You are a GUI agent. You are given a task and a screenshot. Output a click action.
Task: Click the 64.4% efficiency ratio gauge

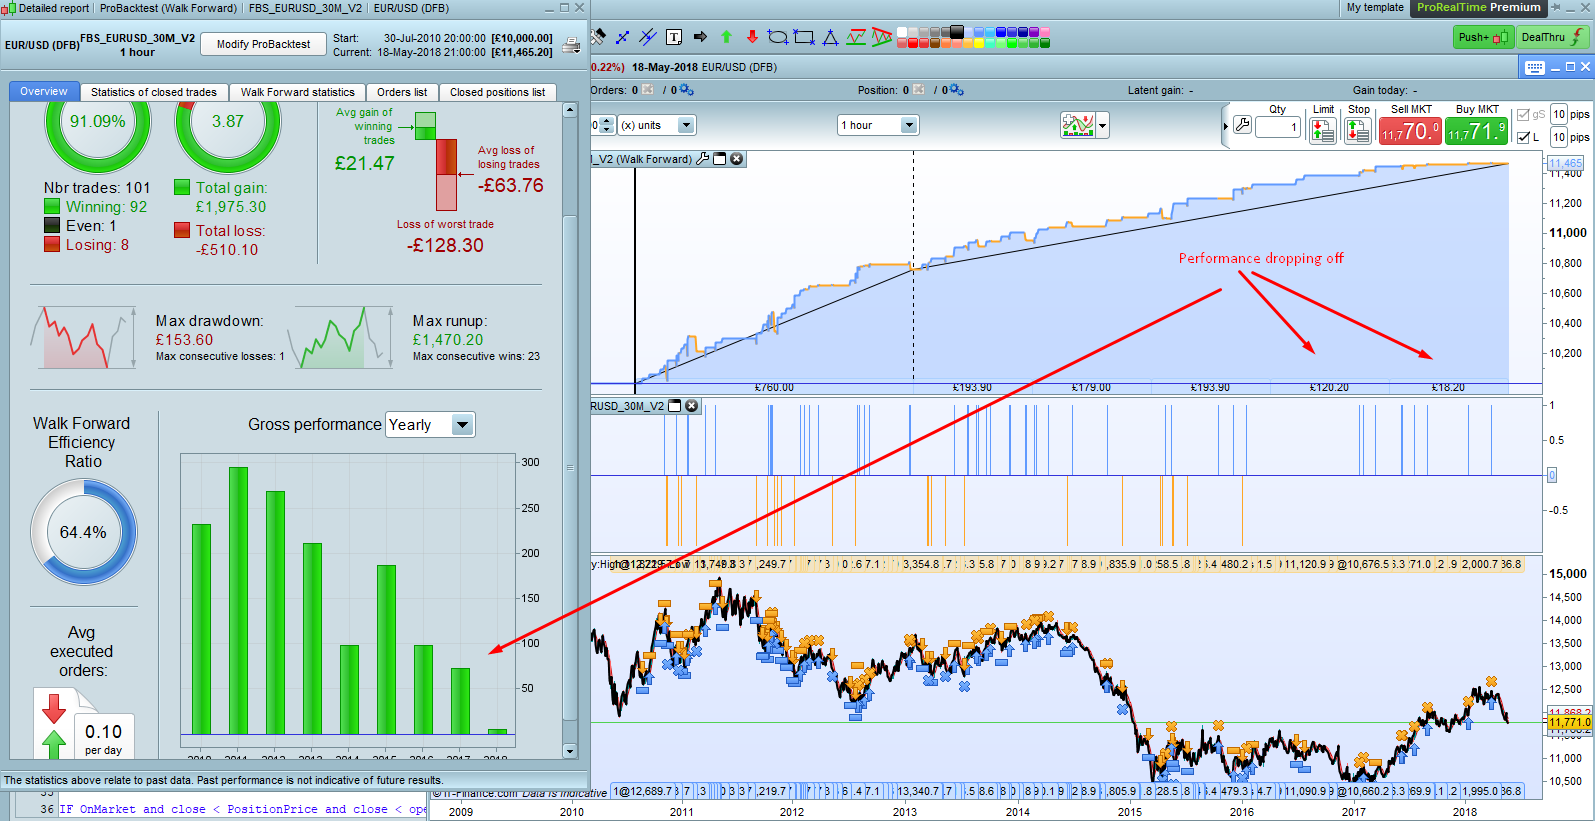pos(83,532)
